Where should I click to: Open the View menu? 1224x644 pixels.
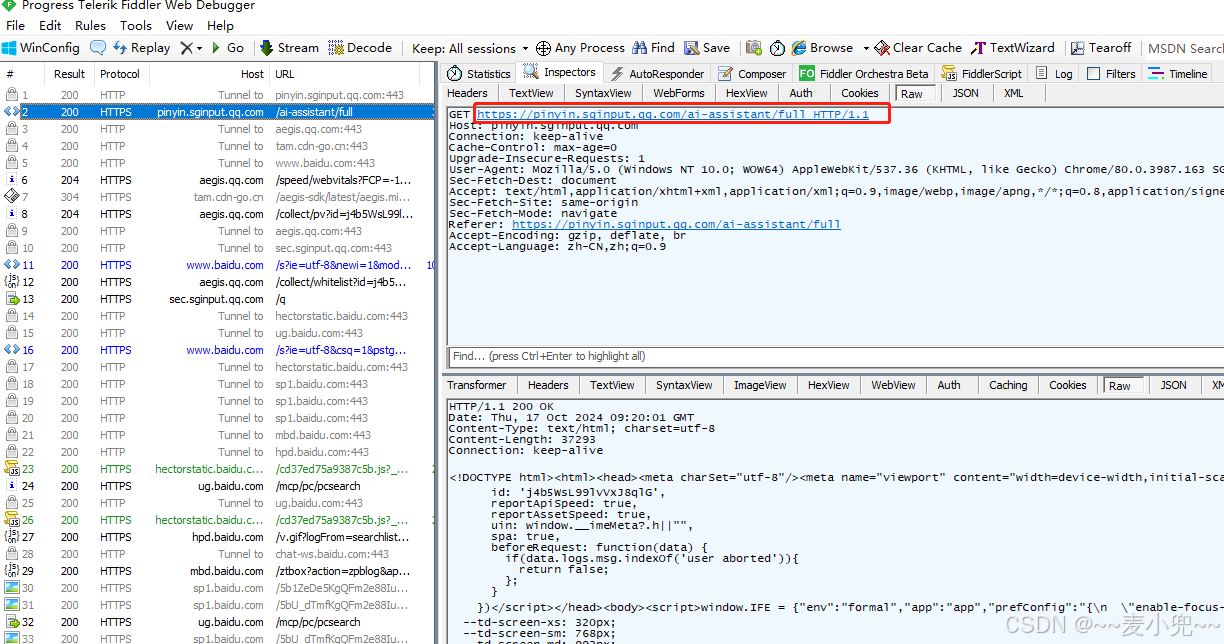pyautogui.click(x=180, y=25)
